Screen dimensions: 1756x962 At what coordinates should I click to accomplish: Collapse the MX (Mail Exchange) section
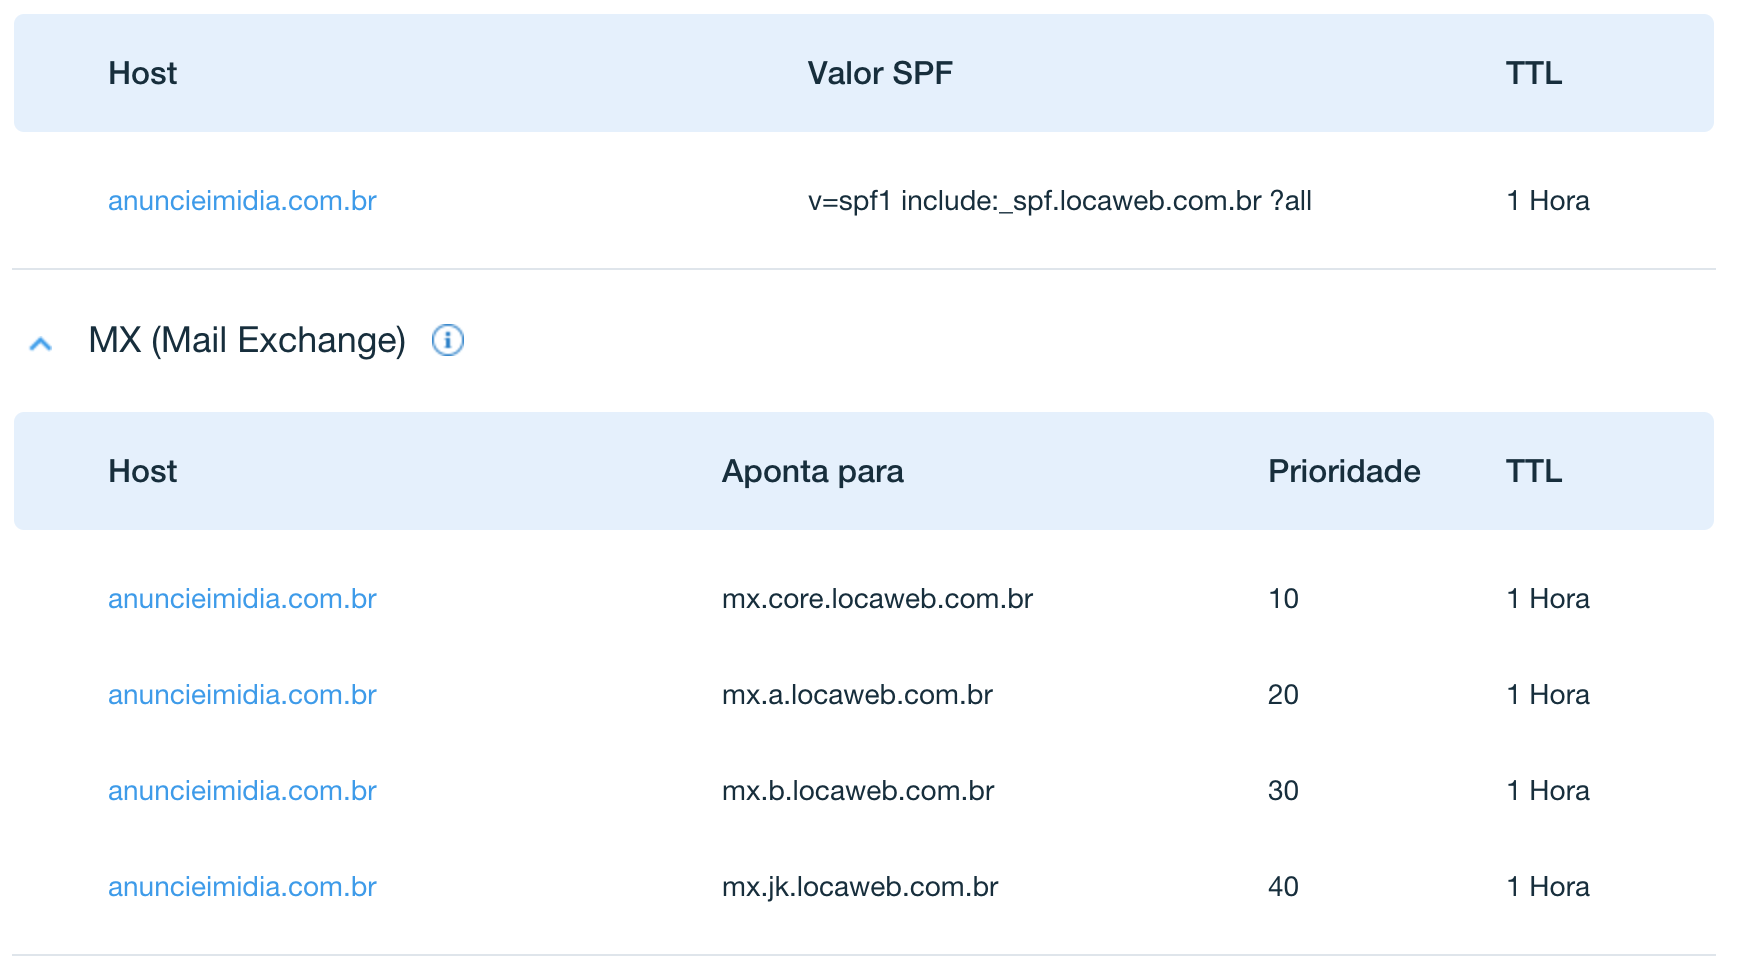(41, 343)
